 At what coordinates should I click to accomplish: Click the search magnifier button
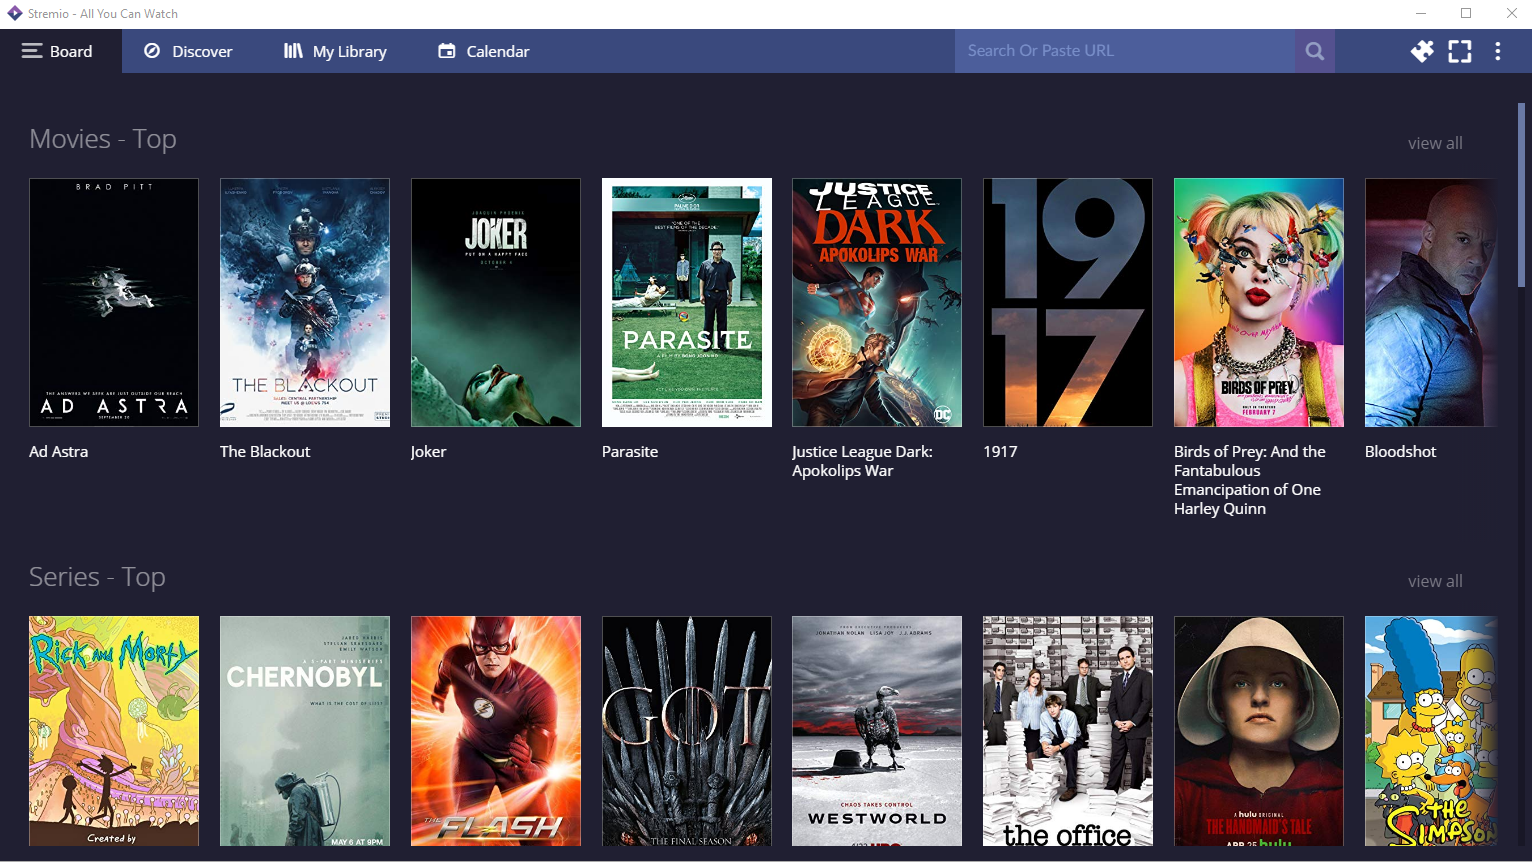point(1315,51)
